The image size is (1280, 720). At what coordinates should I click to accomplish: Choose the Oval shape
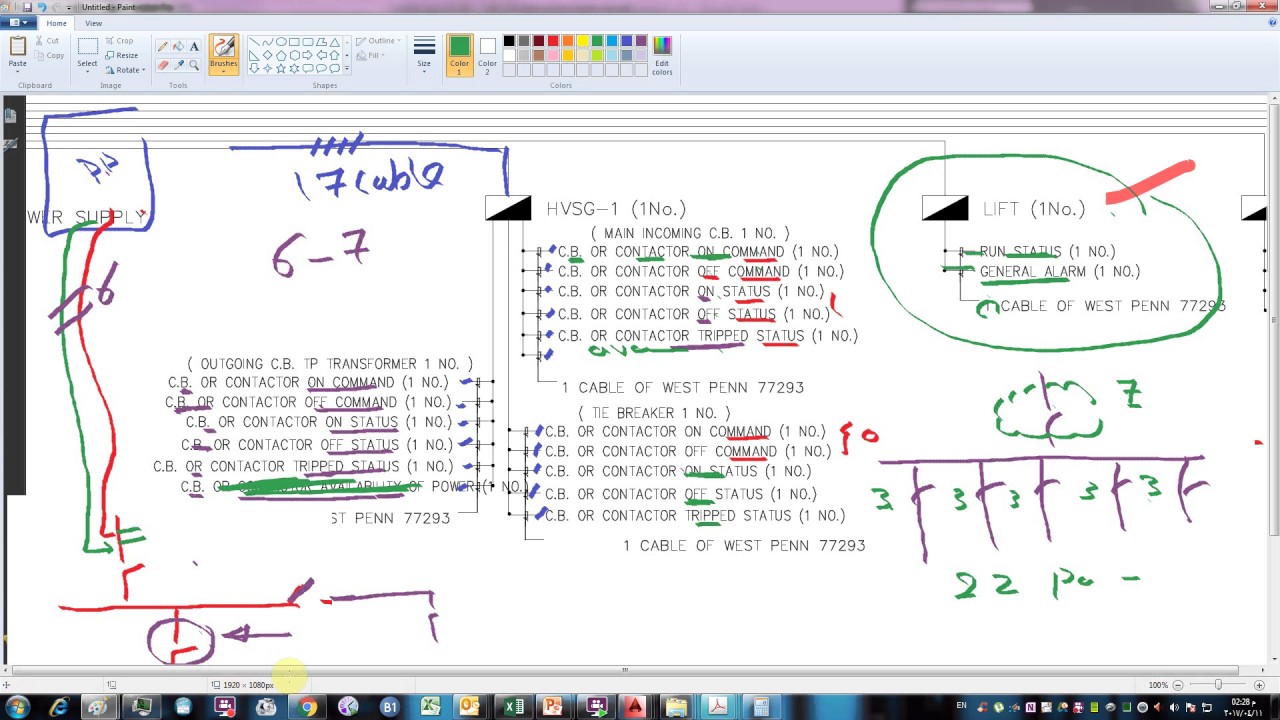(x=281, y=42)
